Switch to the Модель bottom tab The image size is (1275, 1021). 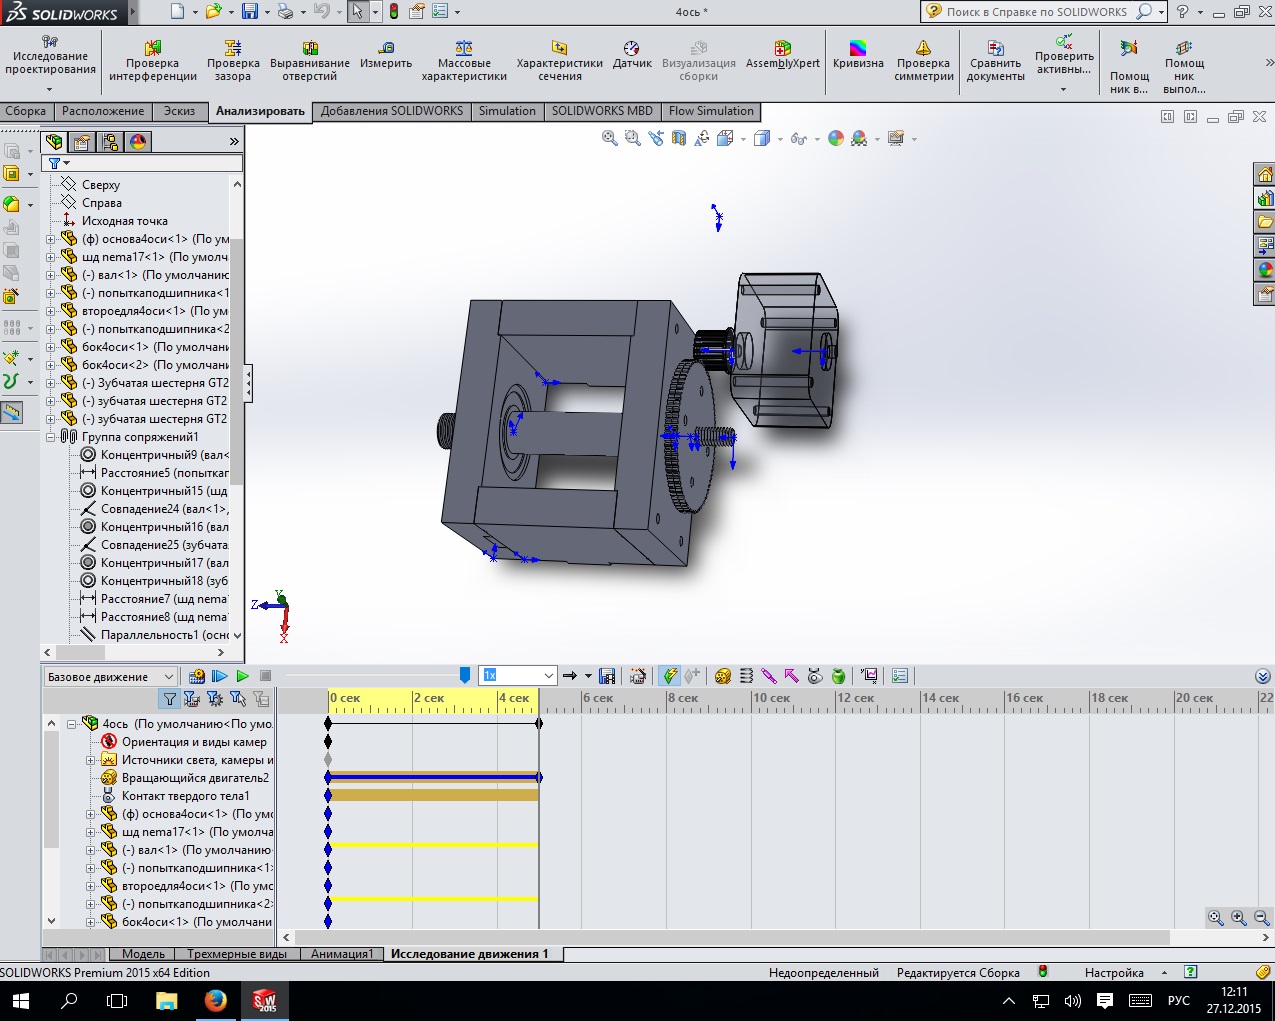(x=144, y=954)
